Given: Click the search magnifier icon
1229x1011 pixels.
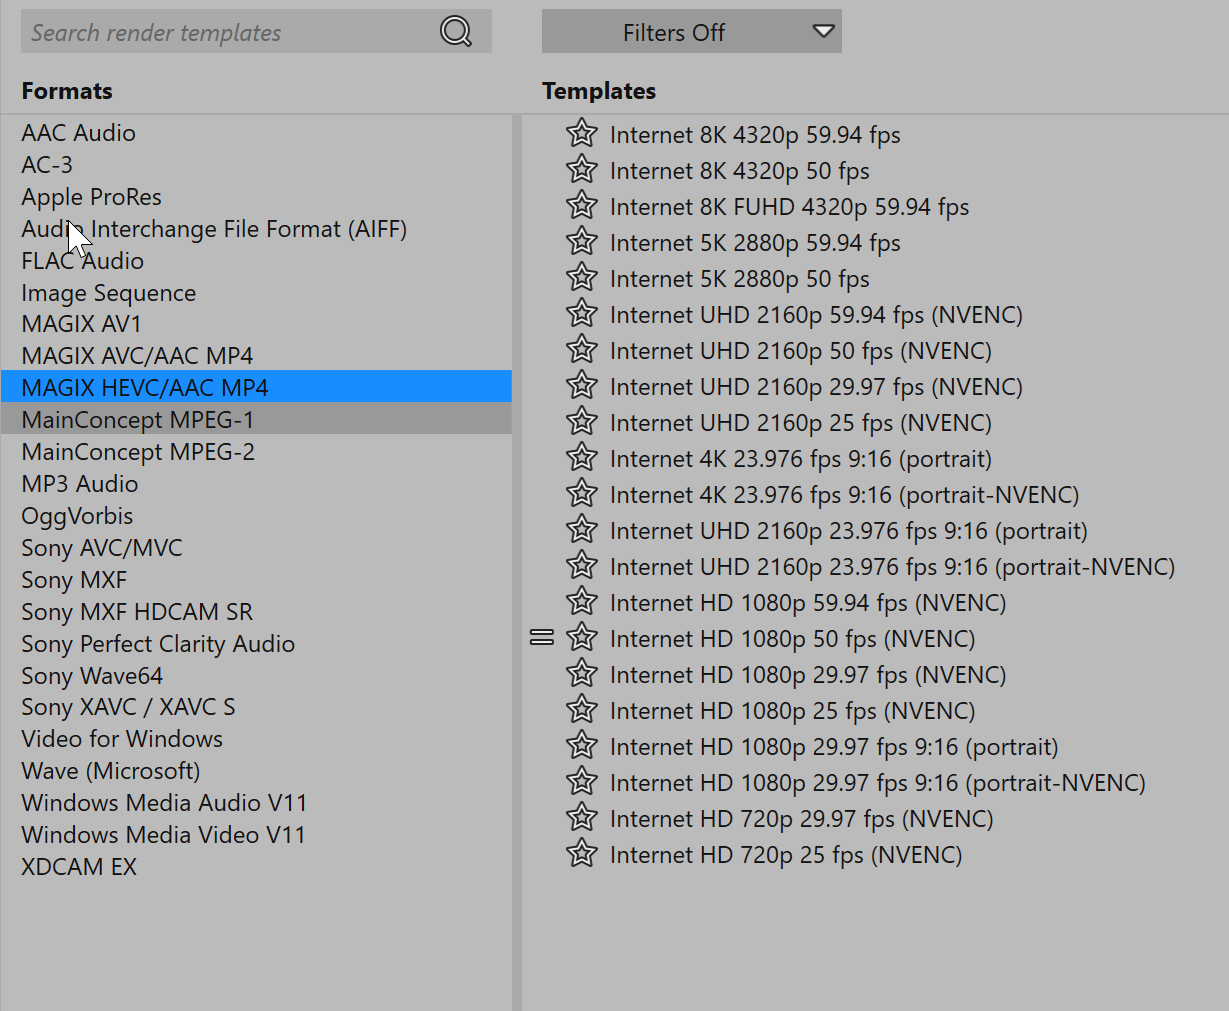Looking at the screenshot, I should (x=455, y=32).
